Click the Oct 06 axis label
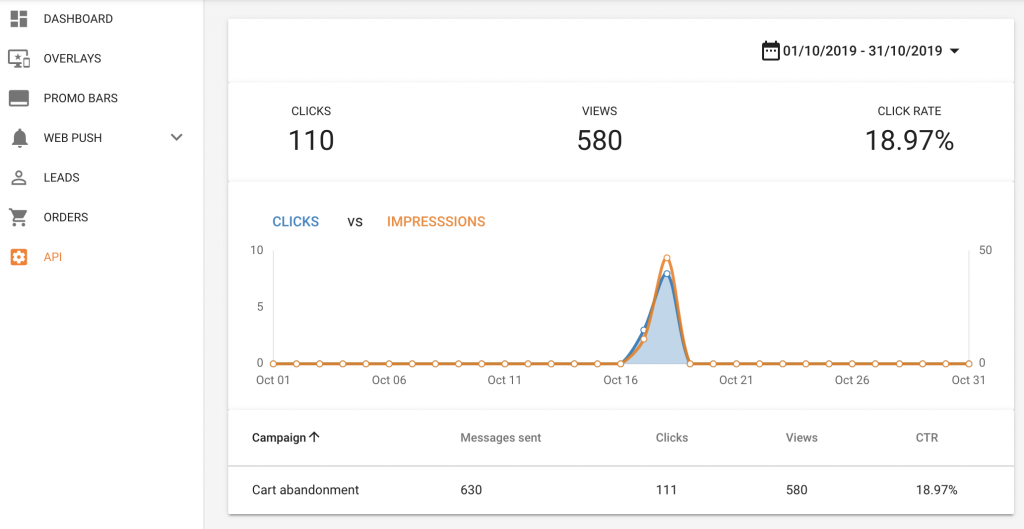Image resolution: width=1024 pixels, height=529 pixels. click(x=389, y=380)
